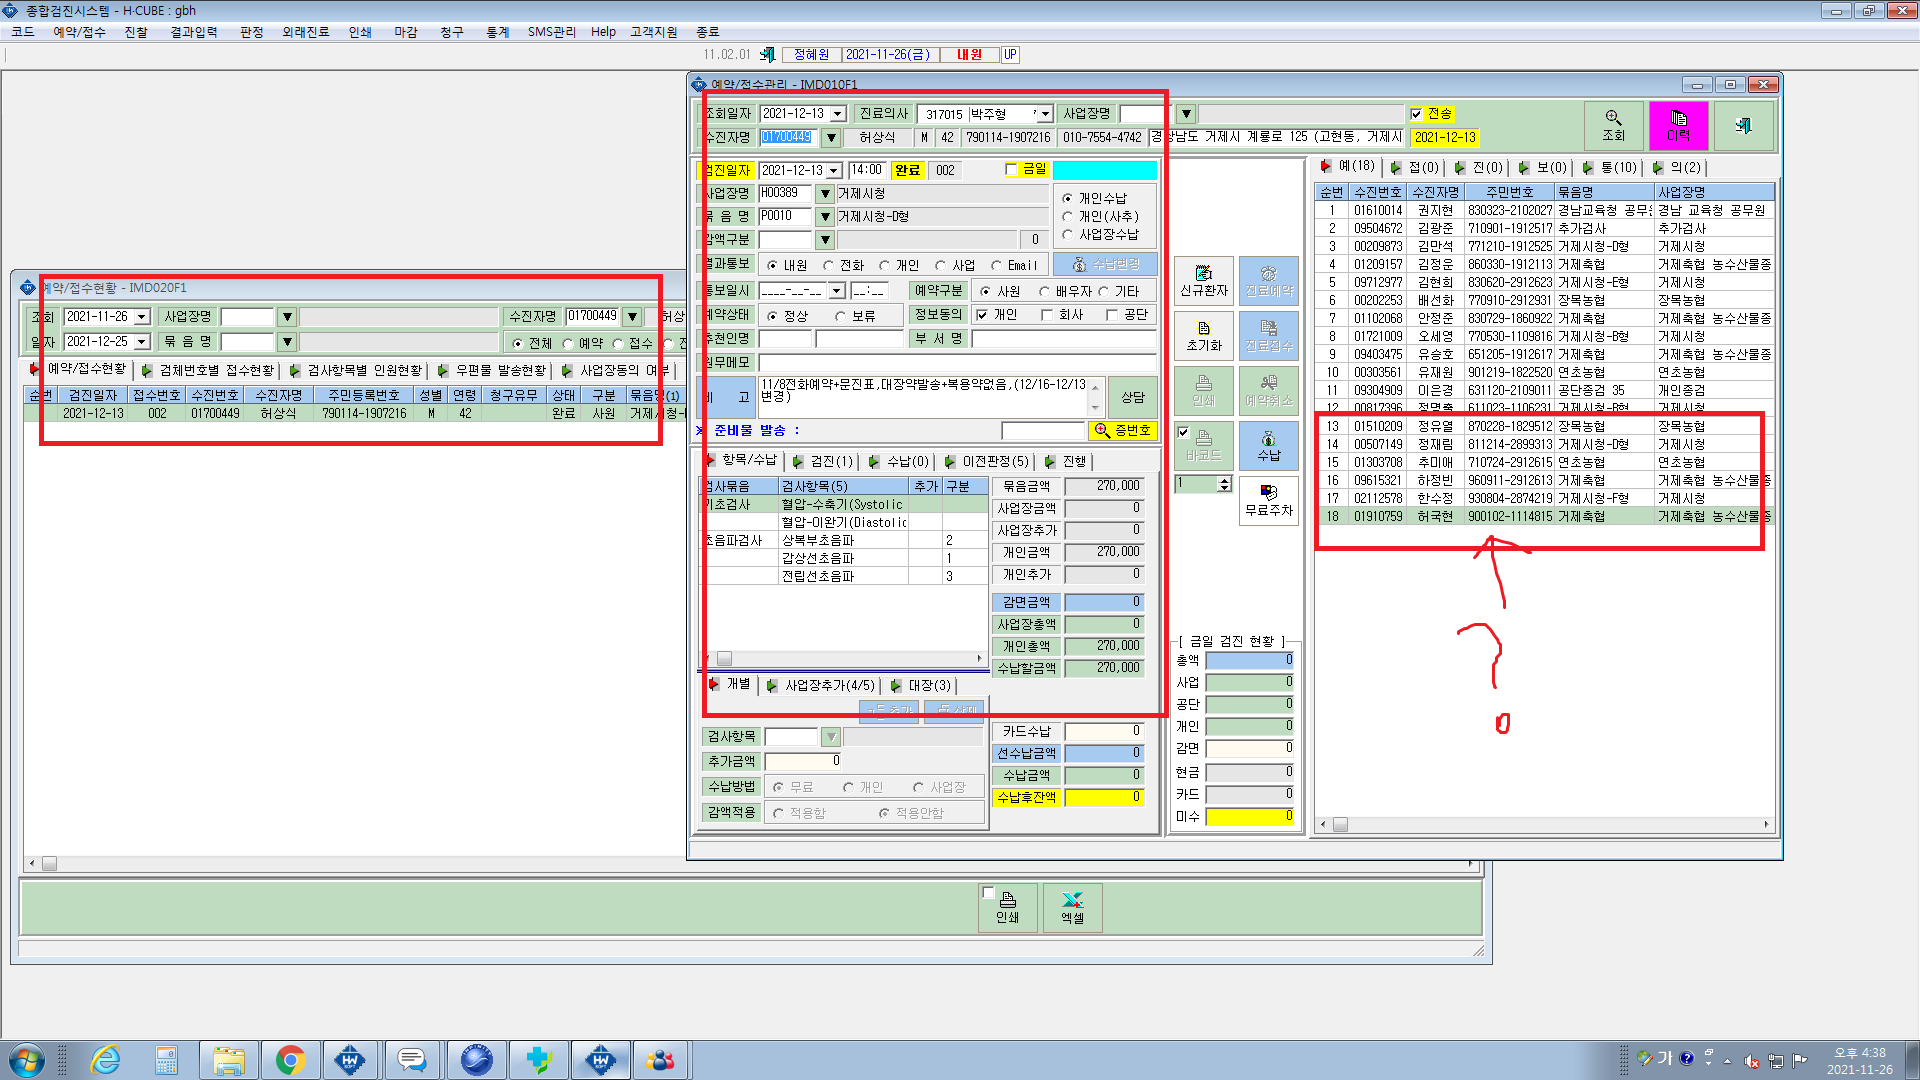Open the magenta 이력 history button
The height and width of the screenshot is (1080, 1920).
pos(1678,126)
